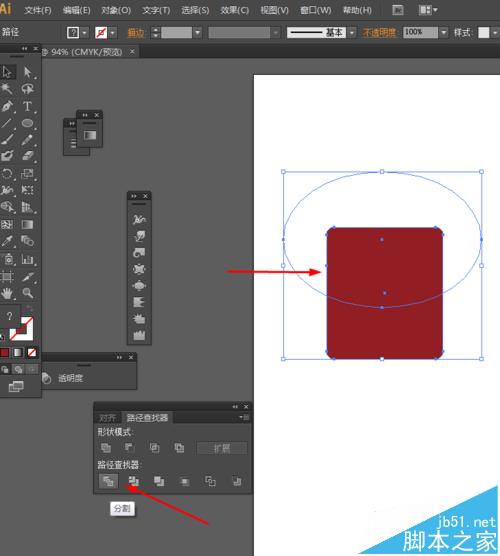Select the Column Graph tool
The height and width of the screenshot is (556, 500).
[27, 260]
